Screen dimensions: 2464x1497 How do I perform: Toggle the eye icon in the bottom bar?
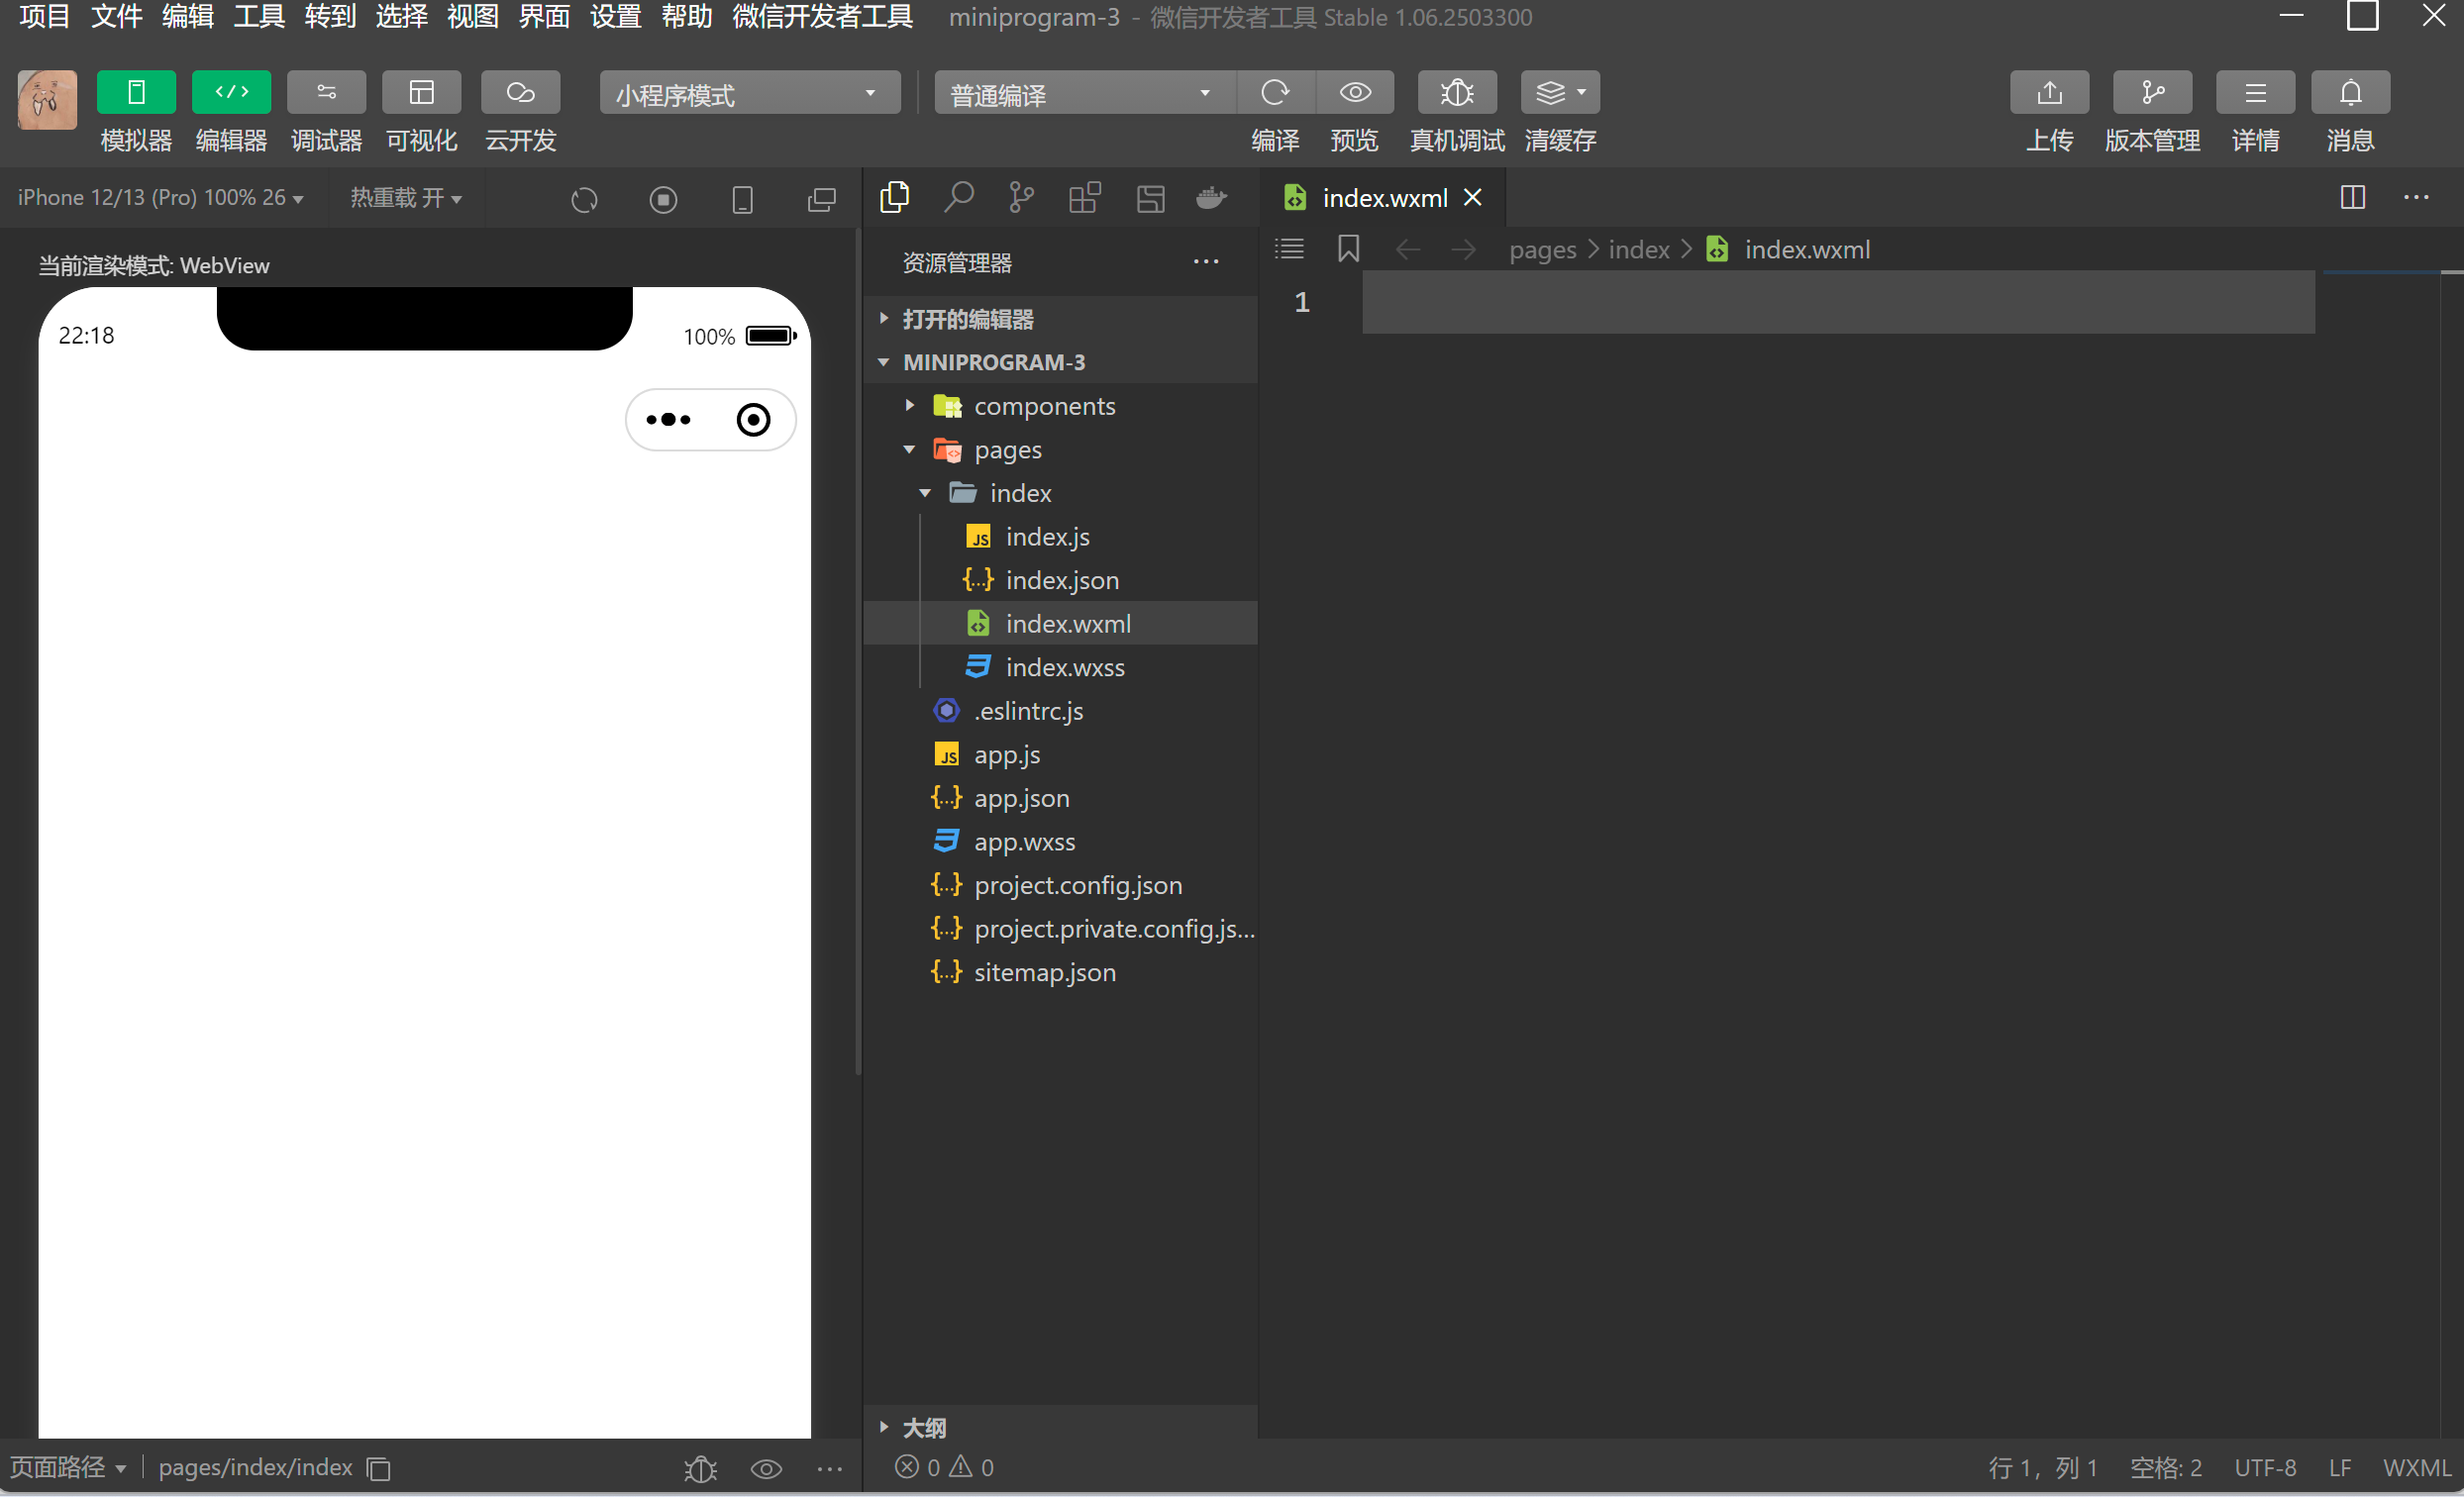pyautogui.click(x=766, y=1468)
